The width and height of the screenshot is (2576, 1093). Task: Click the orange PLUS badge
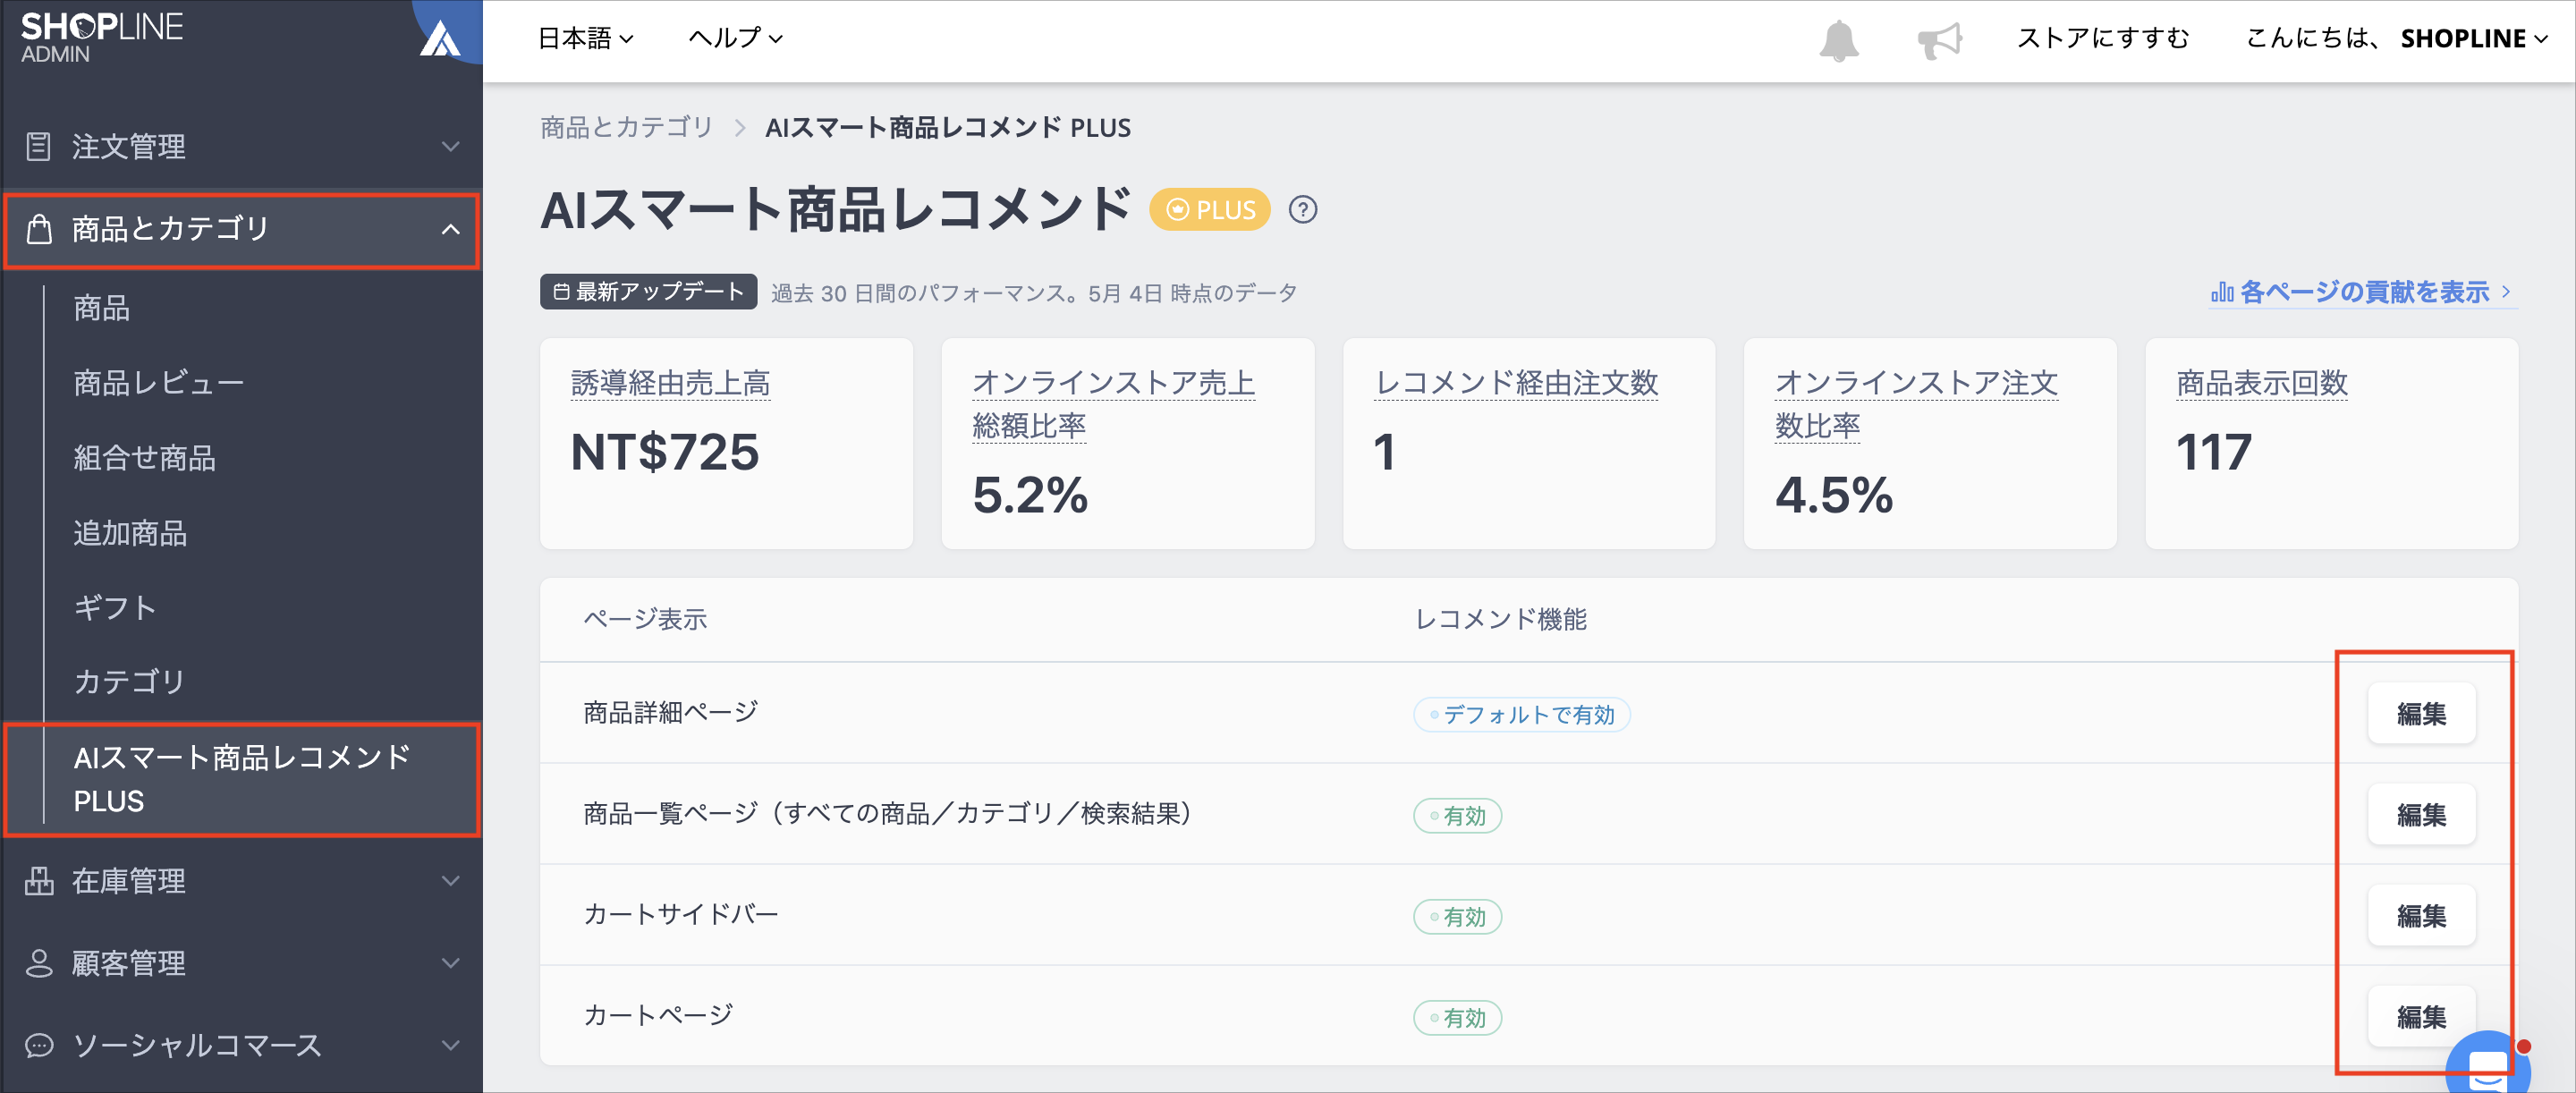[x=1210, y=210]
